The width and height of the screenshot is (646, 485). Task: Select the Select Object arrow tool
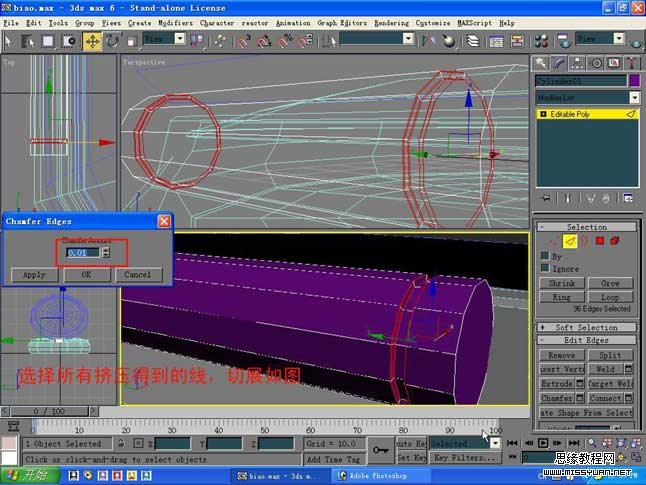[8, 41]
